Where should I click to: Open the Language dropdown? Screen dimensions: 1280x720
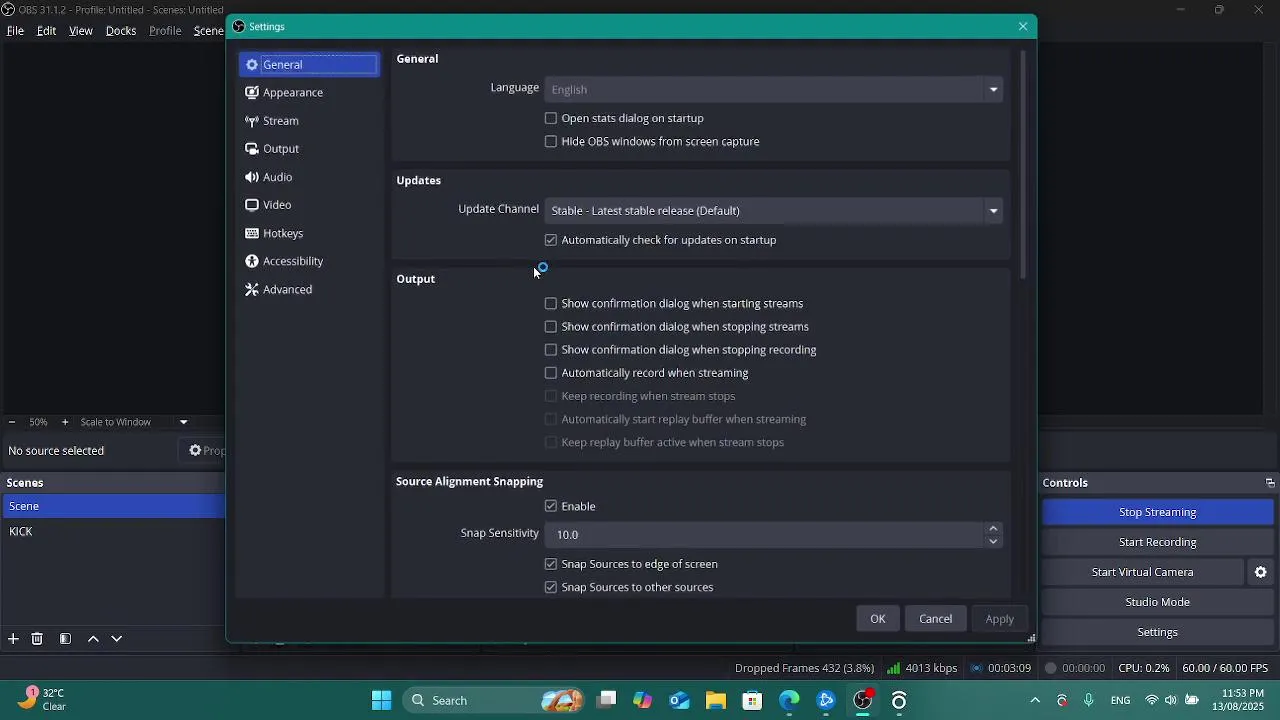773,89
